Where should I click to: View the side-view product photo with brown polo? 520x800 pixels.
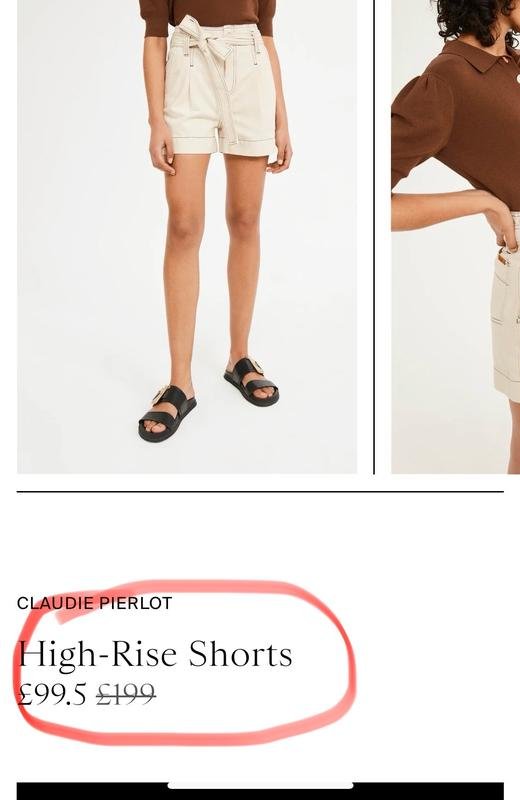point(455,237)
